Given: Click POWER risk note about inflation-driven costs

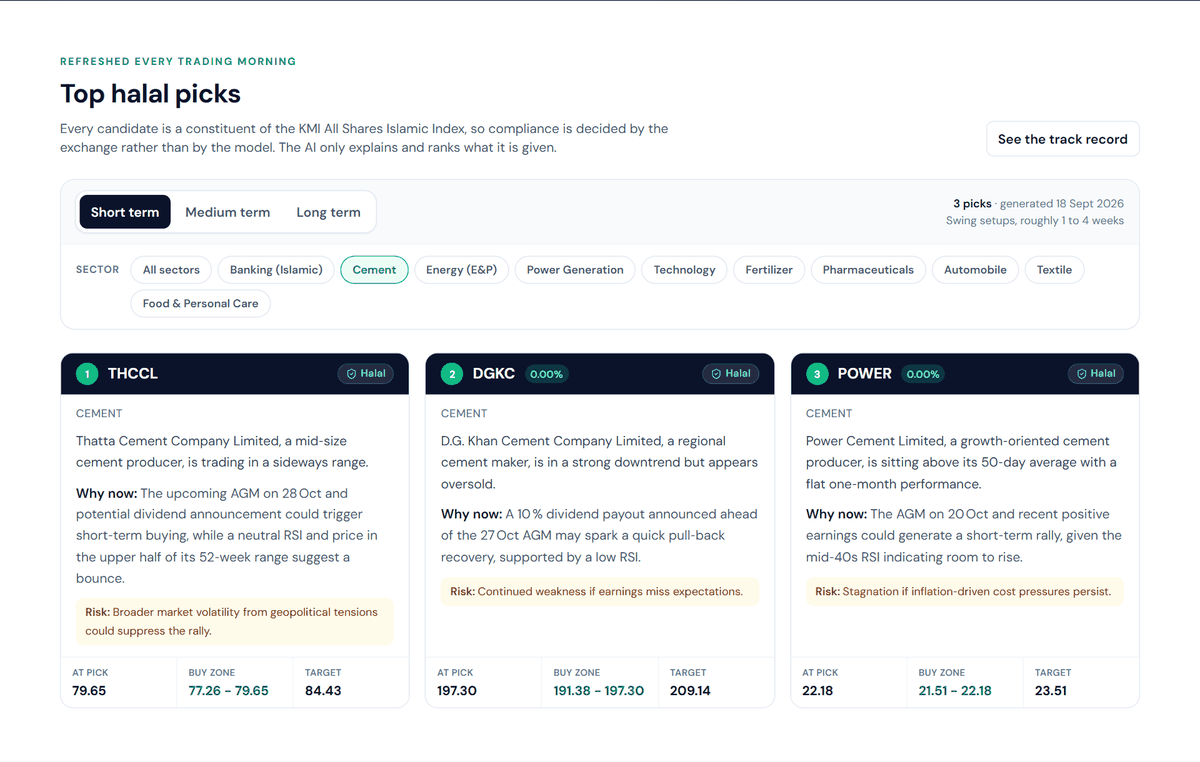Looking at the screenshot, I should tap(965, 591).
